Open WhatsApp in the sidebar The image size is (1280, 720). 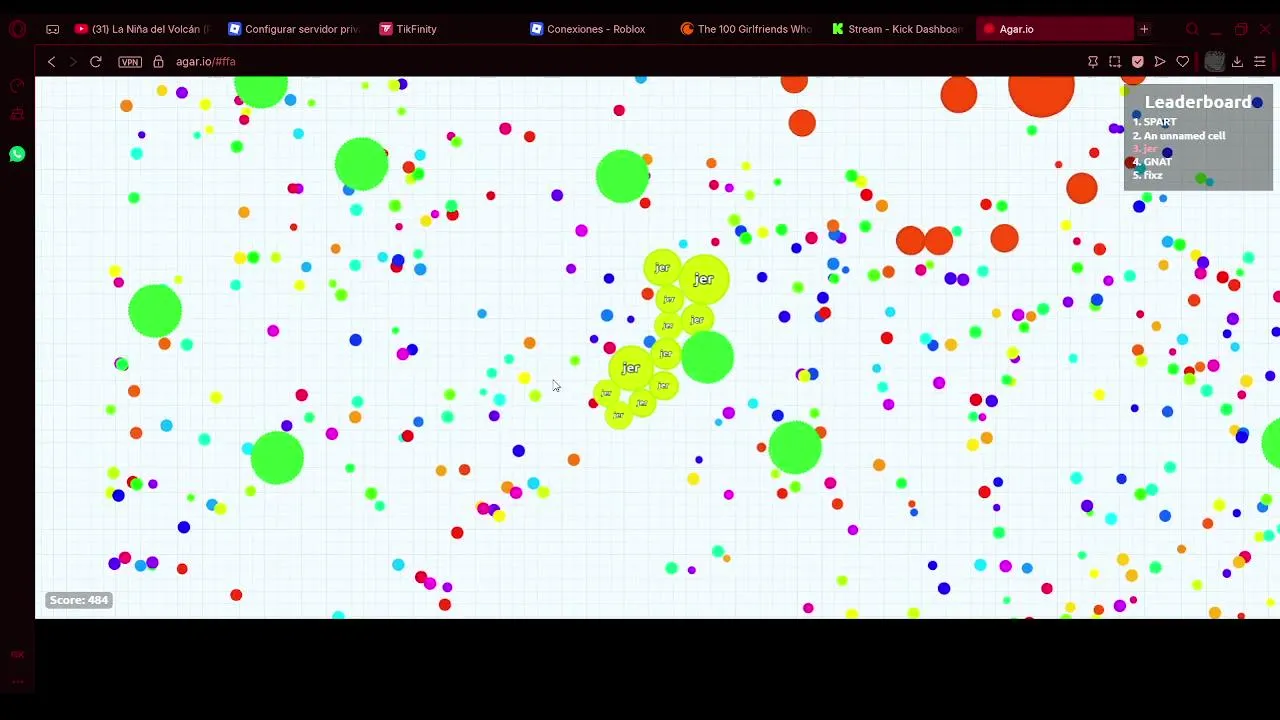tap(17, 154)
